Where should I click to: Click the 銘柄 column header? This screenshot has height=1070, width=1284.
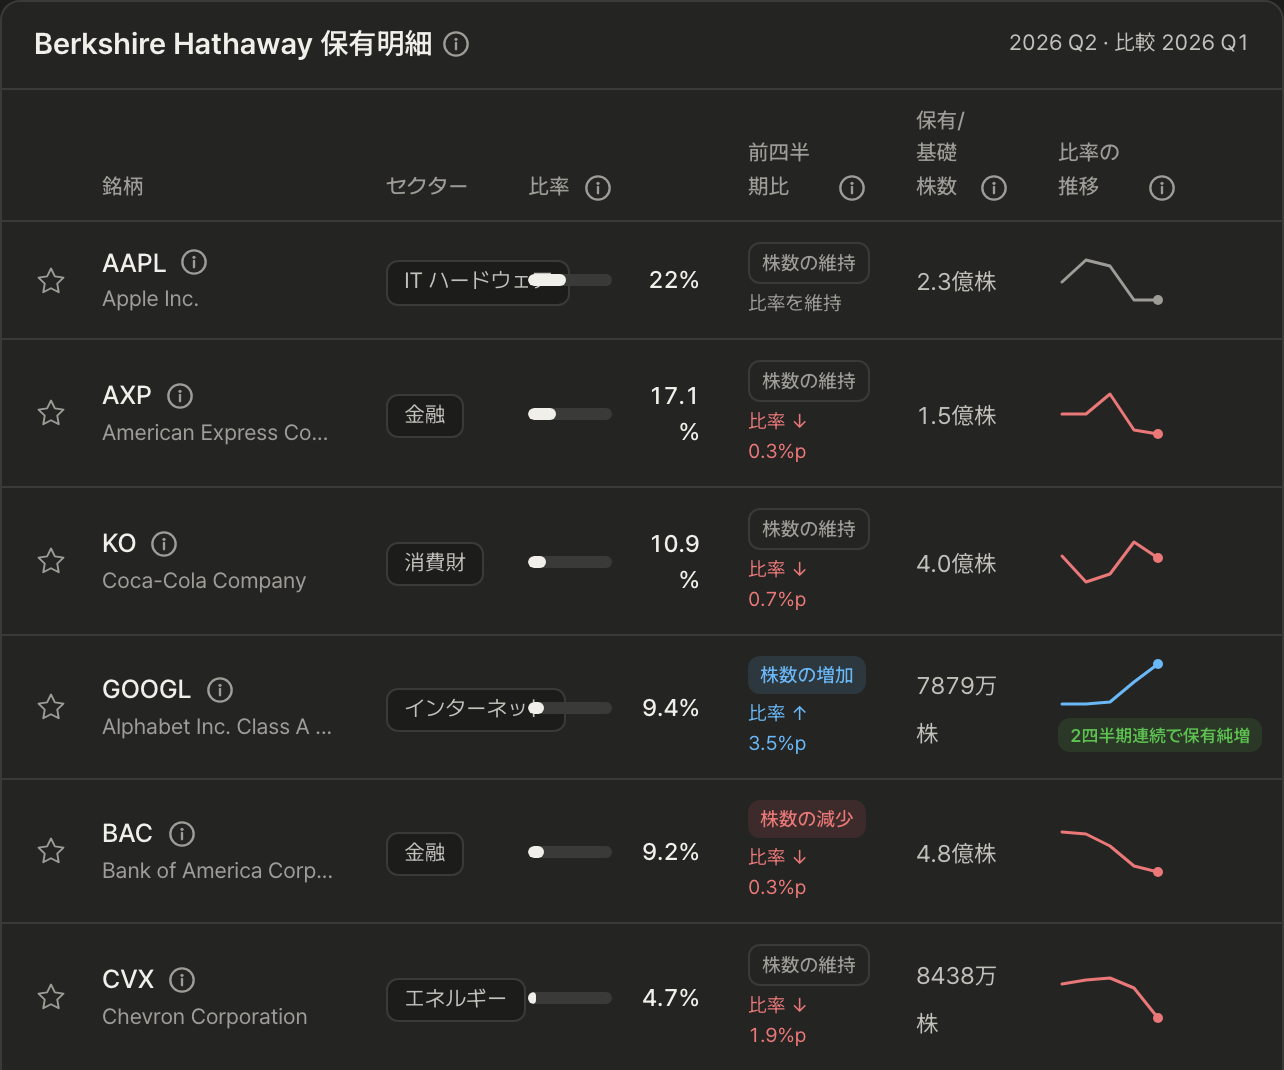pos(123,187)
